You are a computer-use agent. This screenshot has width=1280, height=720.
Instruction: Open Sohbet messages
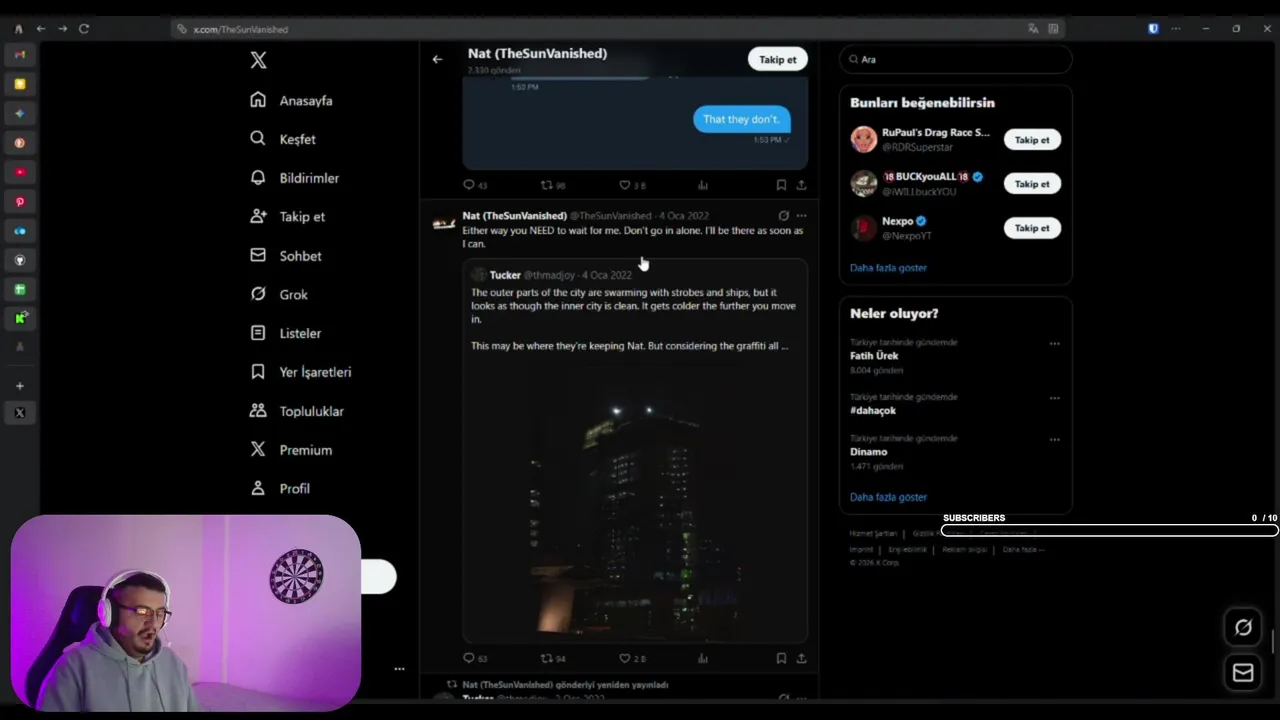coord(285,256)
